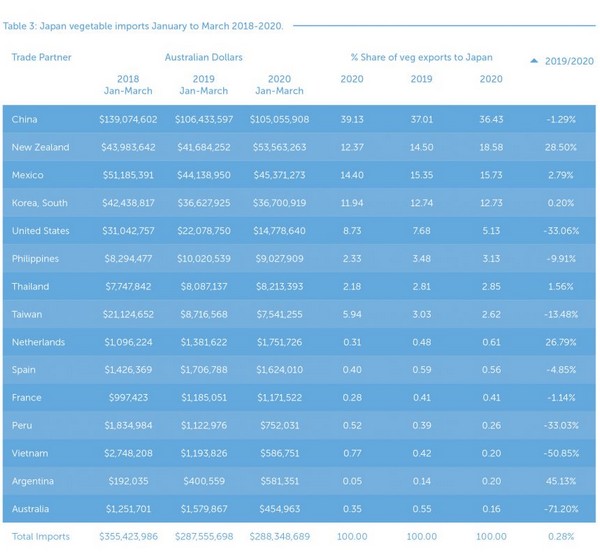Click the Trade Partner column header
Screen dimensions: 600x559
click(x=42, y=57)
